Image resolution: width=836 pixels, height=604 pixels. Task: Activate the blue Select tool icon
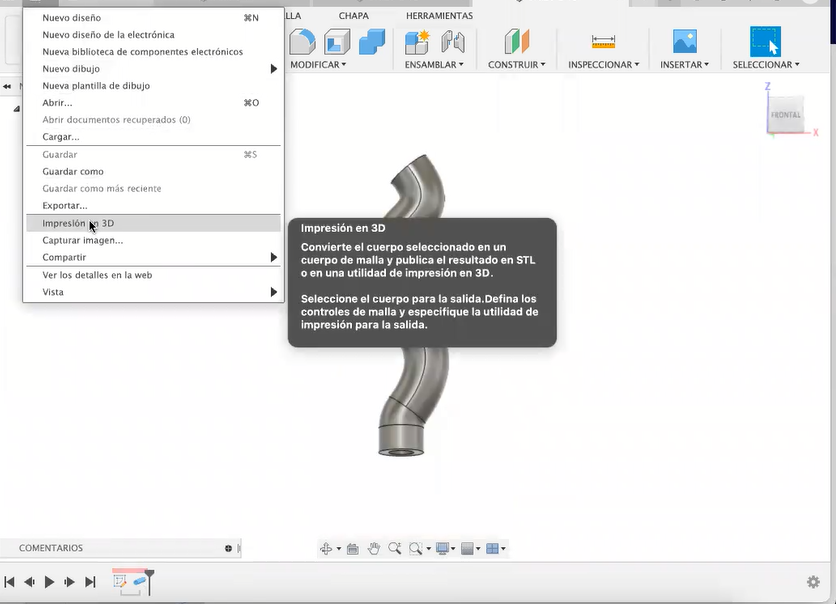click(x=765, y=41)
